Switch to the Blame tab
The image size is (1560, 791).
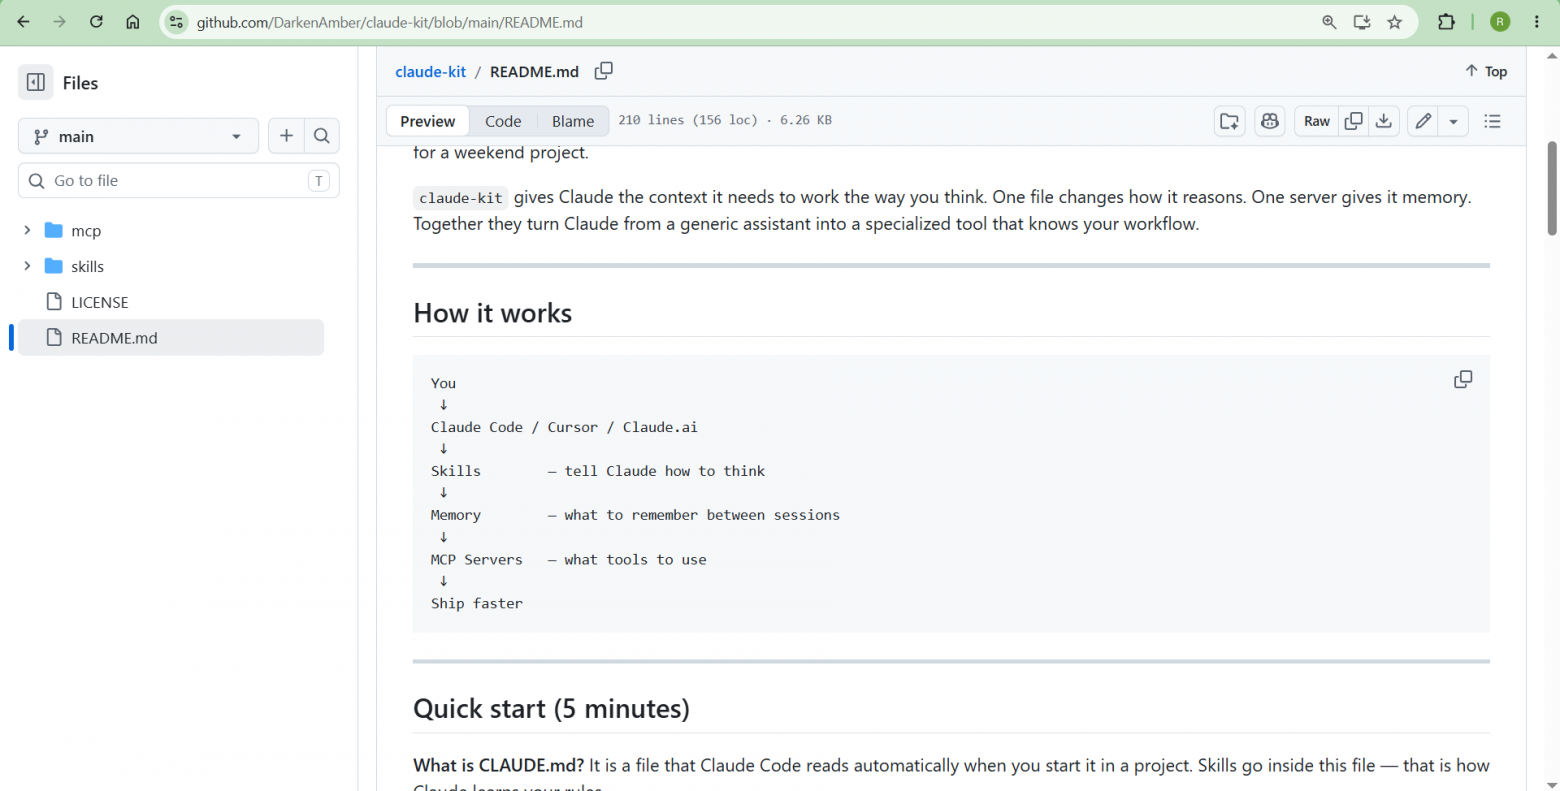(573, 121)
